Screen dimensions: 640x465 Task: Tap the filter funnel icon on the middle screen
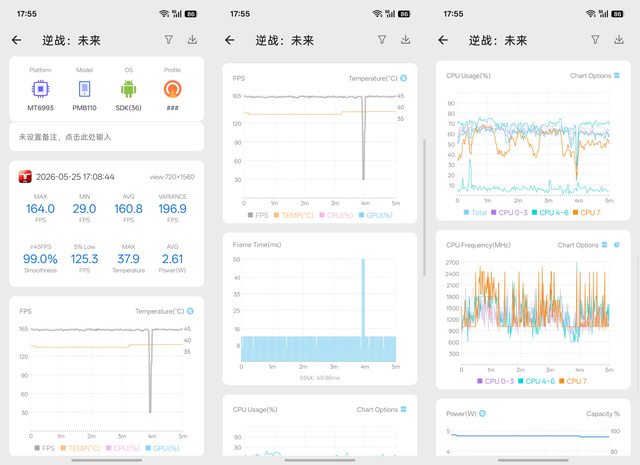382,40
